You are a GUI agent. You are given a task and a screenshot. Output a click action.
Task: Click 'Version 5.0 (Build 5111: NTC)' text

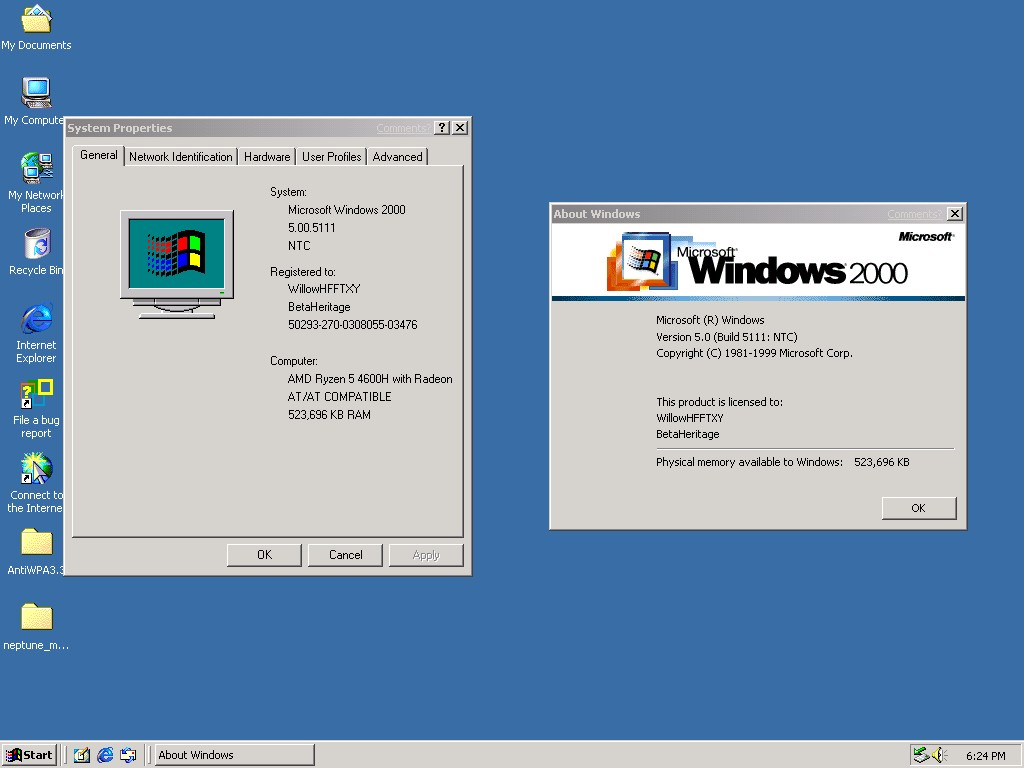727,337
